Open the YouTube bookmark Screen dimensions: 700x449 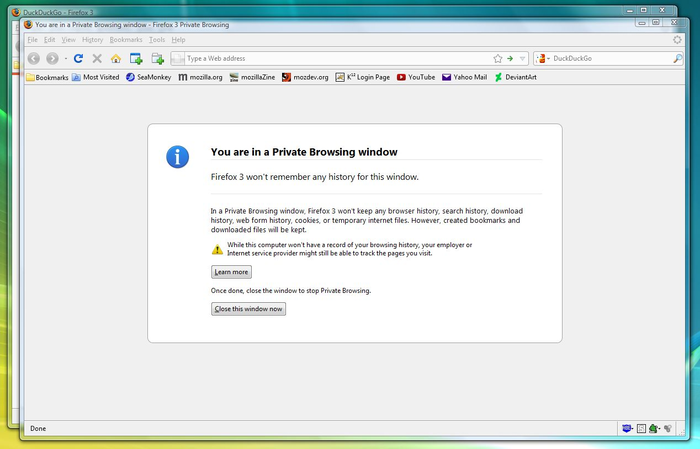pyautogui.click(x=416, y=77)
